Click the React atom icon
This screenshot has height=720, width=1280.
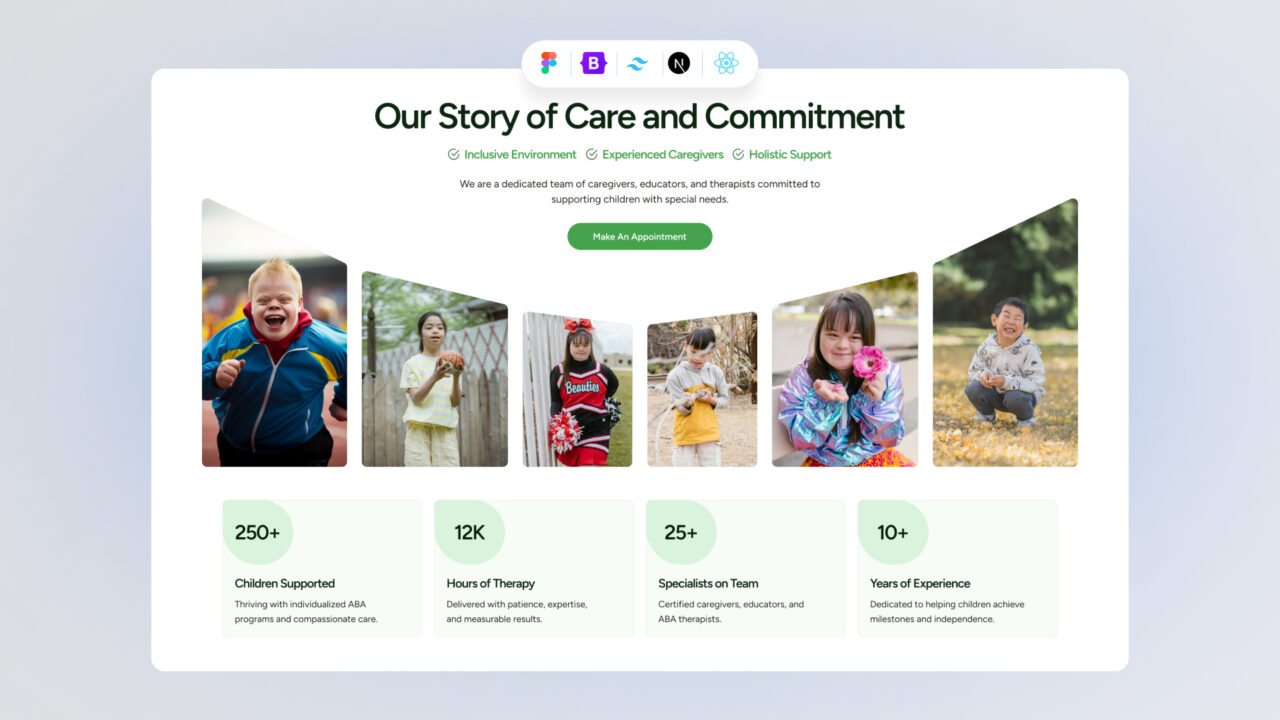pyautogui.click(x=726, y=63)
